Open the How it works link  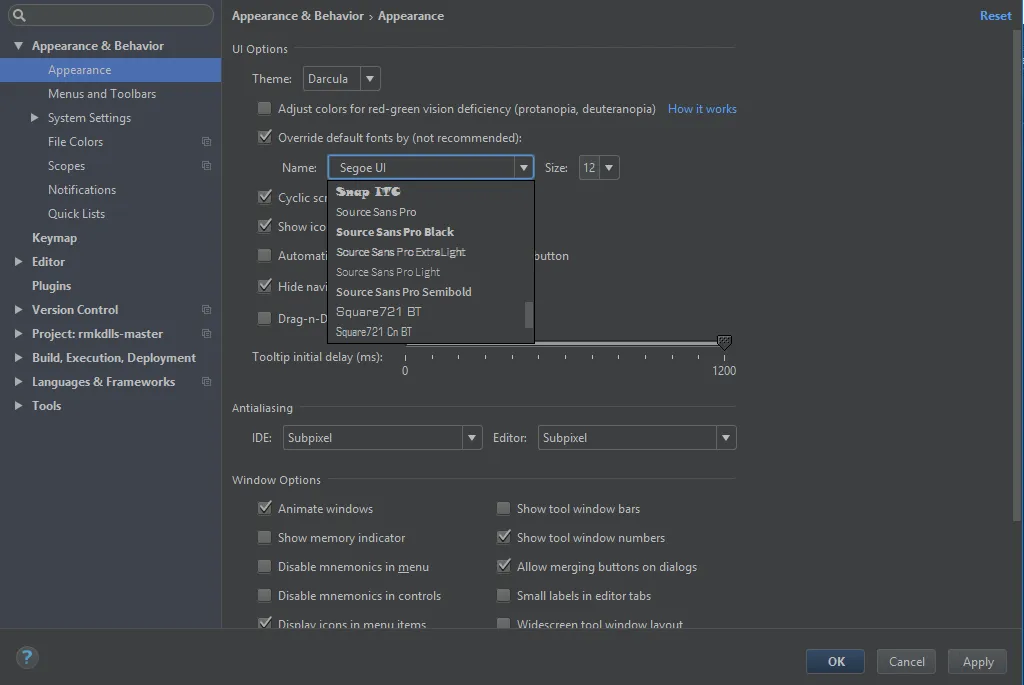pos(702,109)
